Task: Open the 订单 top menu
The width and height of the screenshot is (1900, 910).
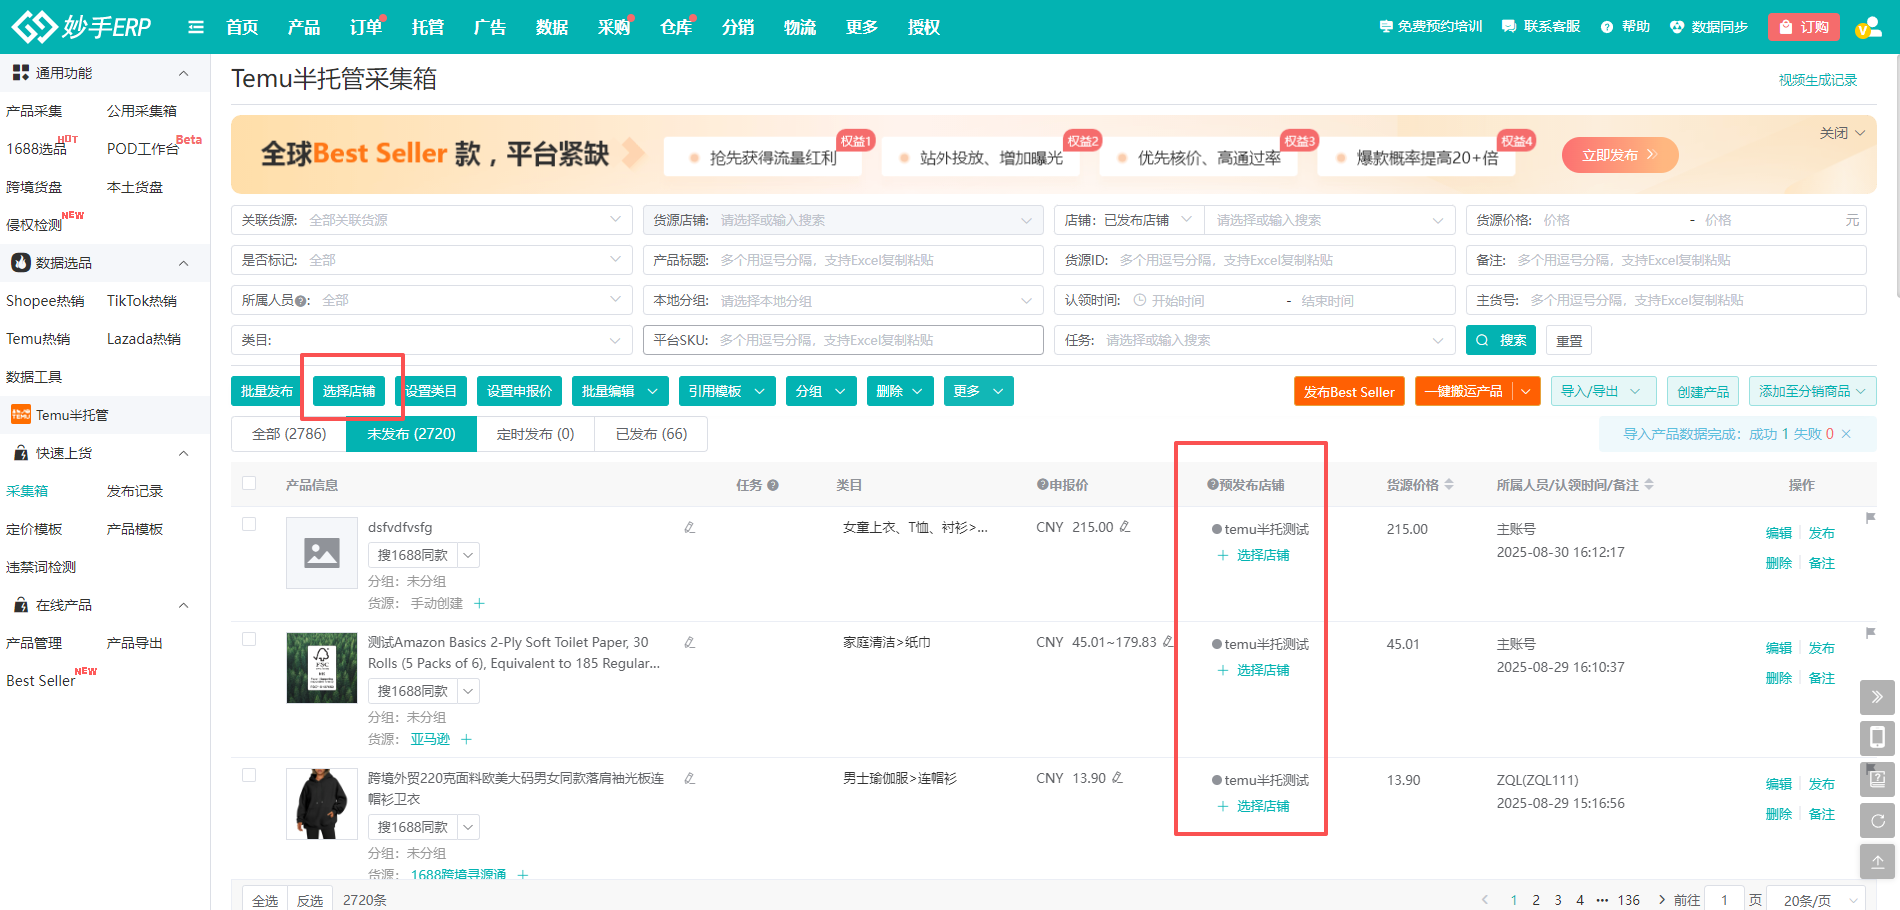Action: [x=366, y=27]
